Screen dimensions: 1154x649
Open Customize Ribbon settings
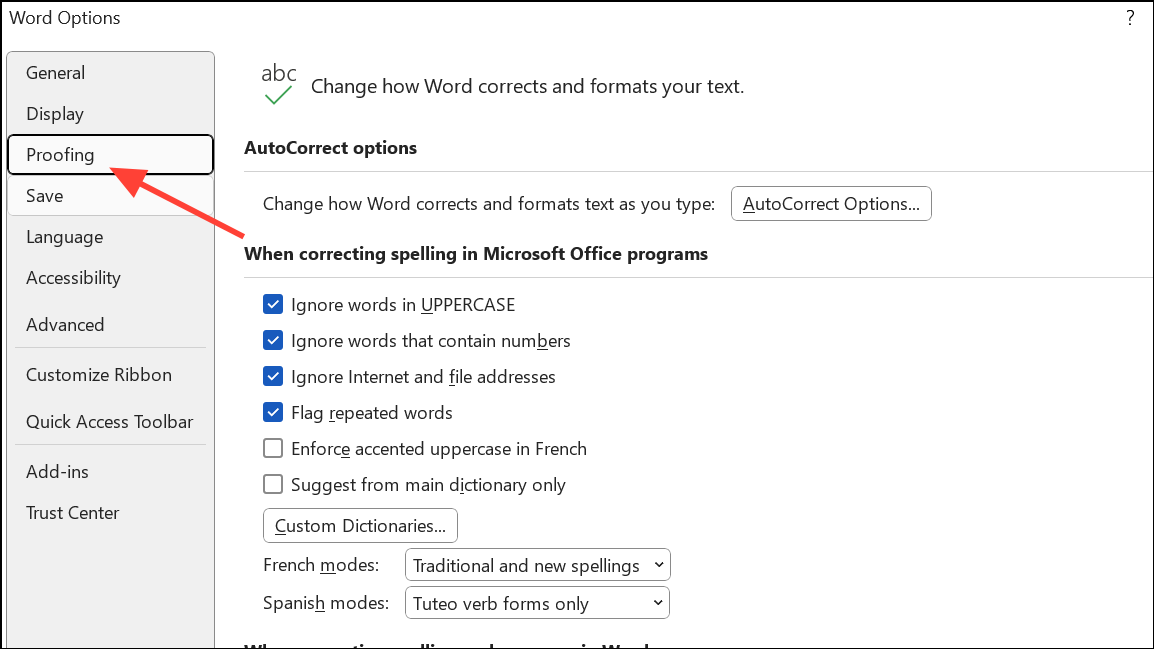coord(110,375)
